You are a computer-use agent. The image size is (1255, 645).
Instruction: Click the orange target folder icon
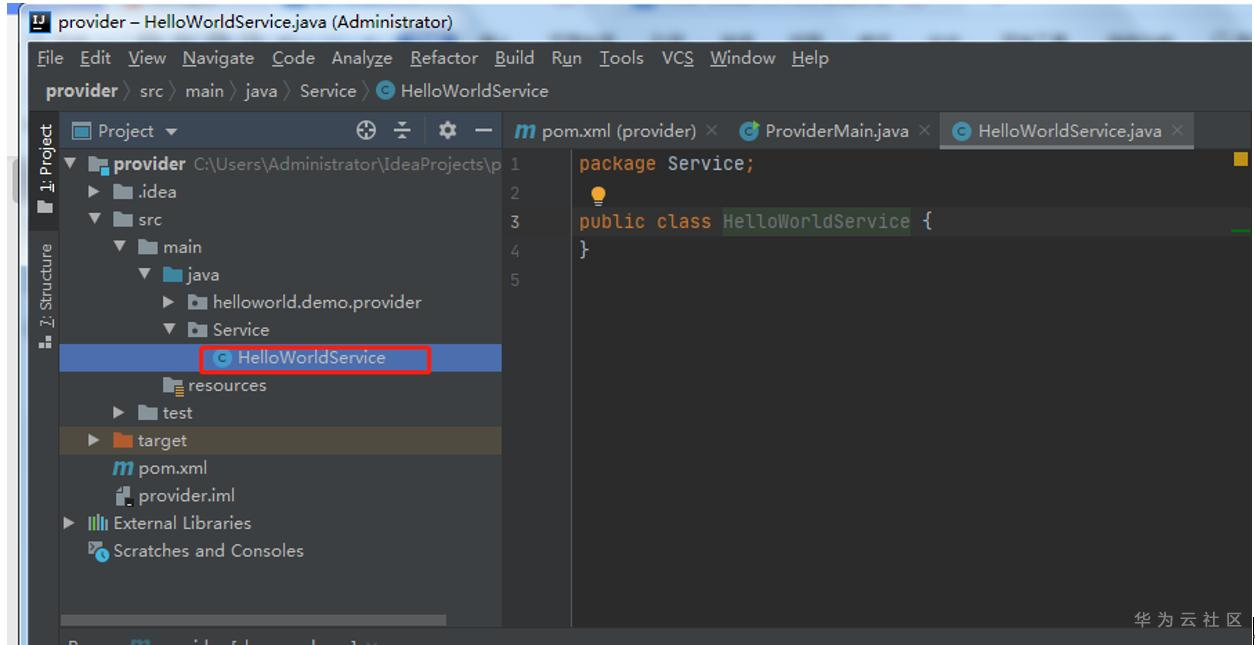tap(123, 441)
